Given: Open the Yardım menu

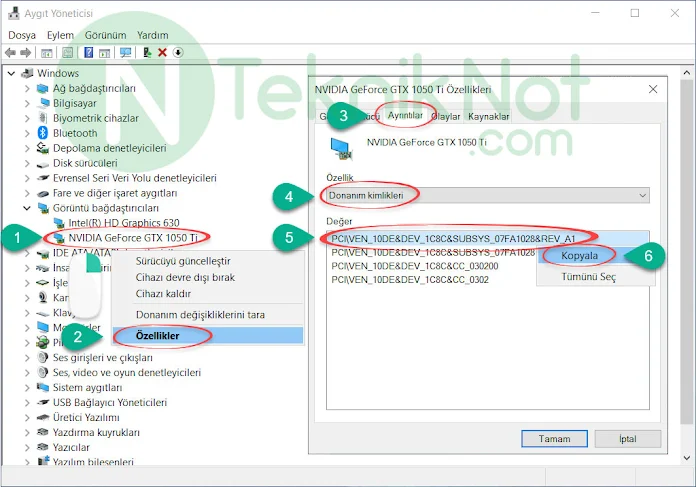Looking at the screenshot, I should (x=152, y=35).
